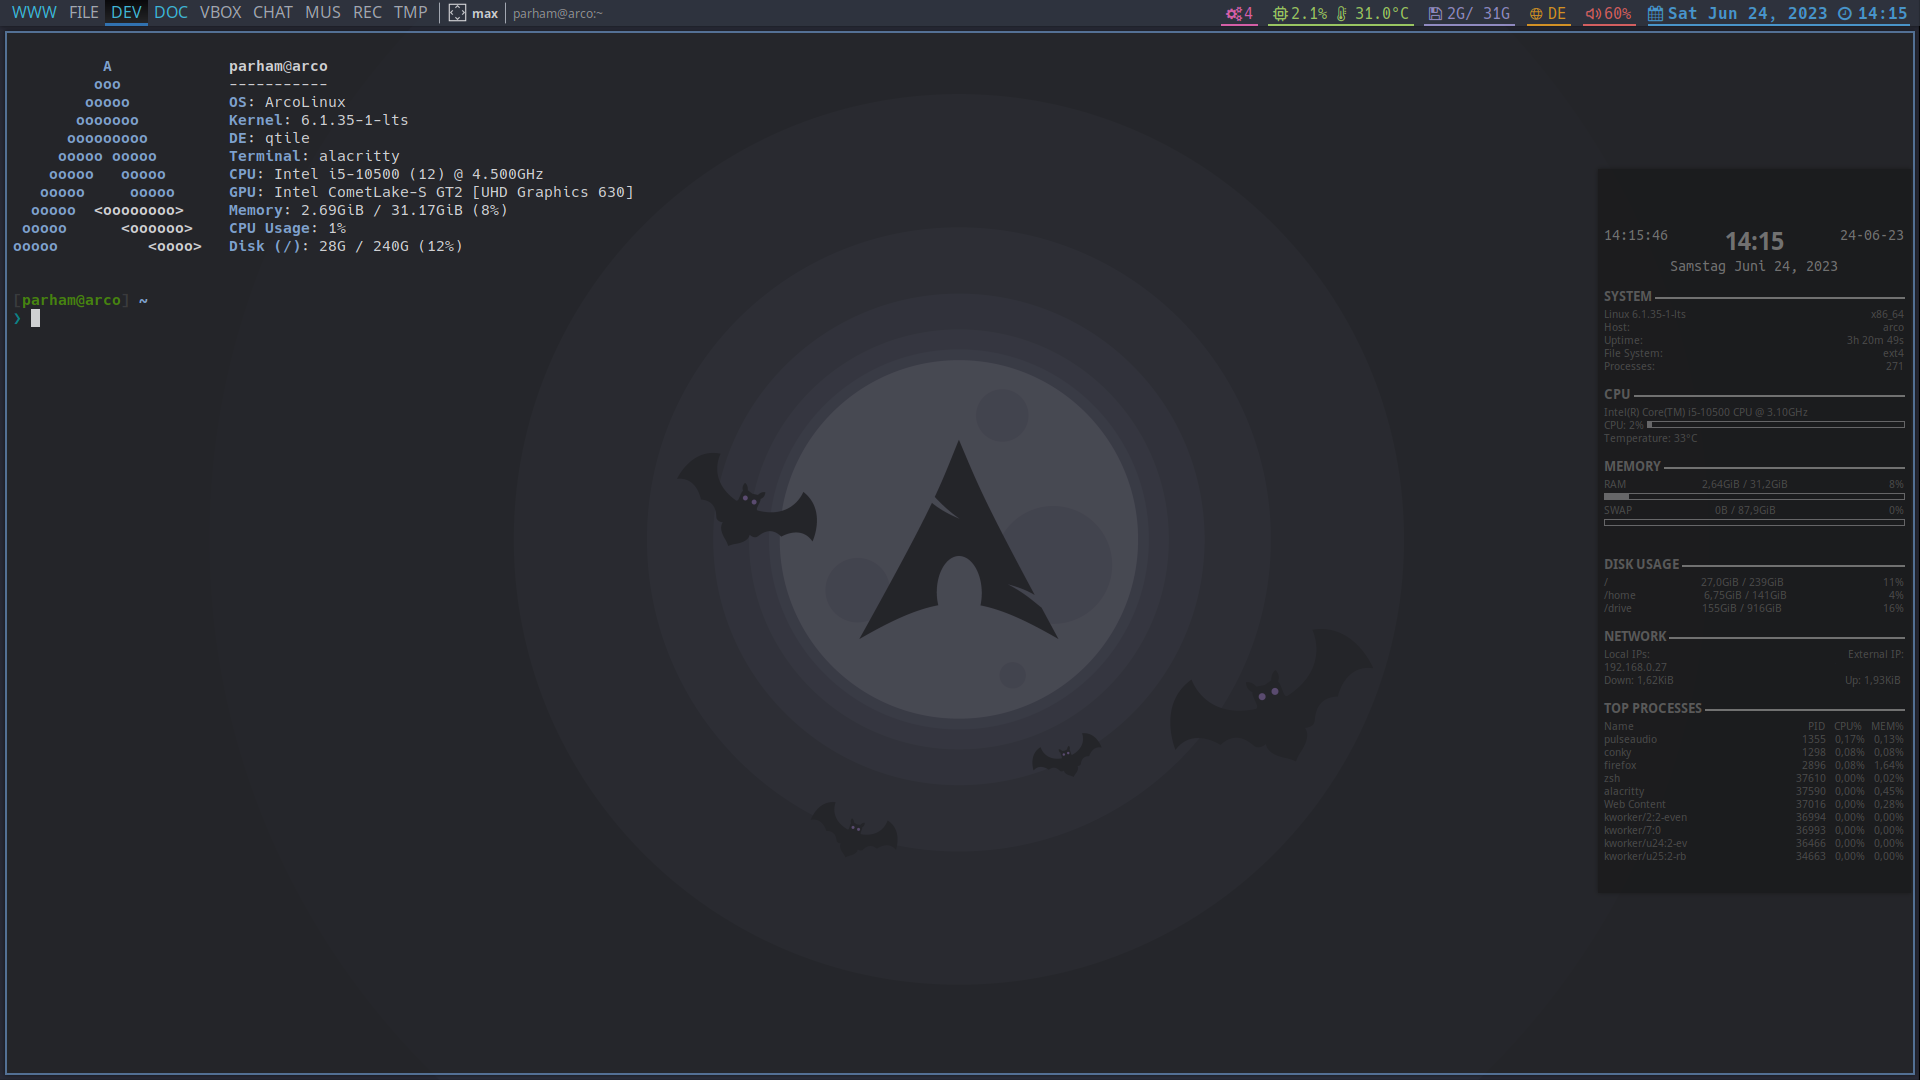Image resolution: width=1920 pixels, height=1080 pixels.
Task: Select the CHAT workspace
Action: (x=273, y=13)
